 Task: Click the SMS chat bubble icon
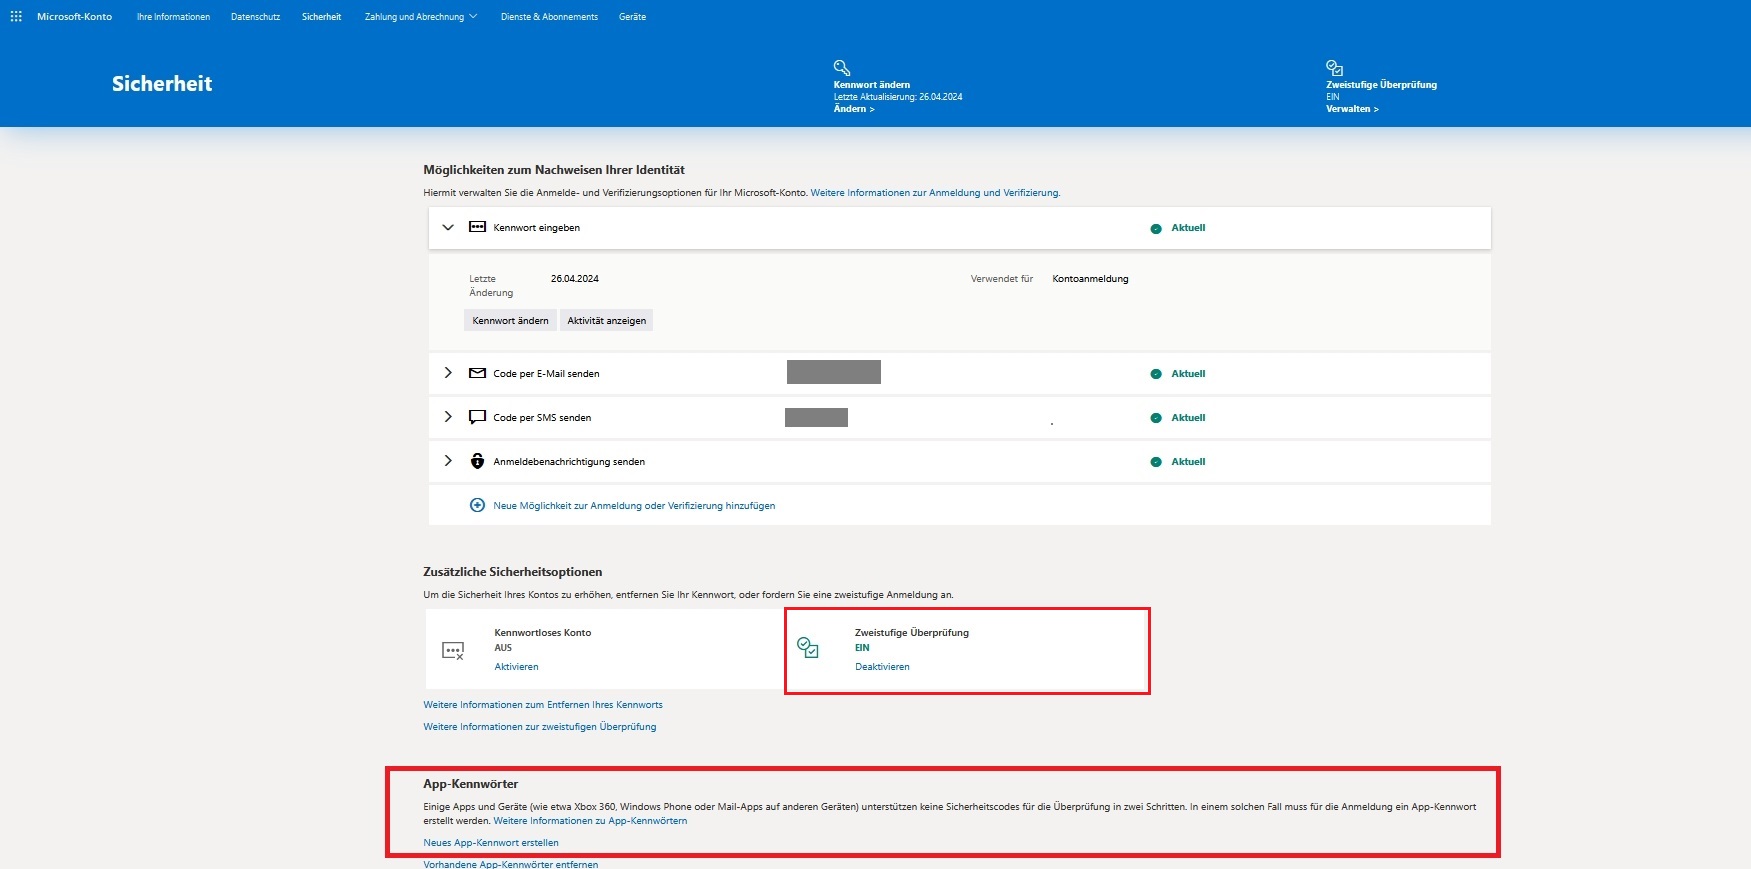[x=478, y=417]
